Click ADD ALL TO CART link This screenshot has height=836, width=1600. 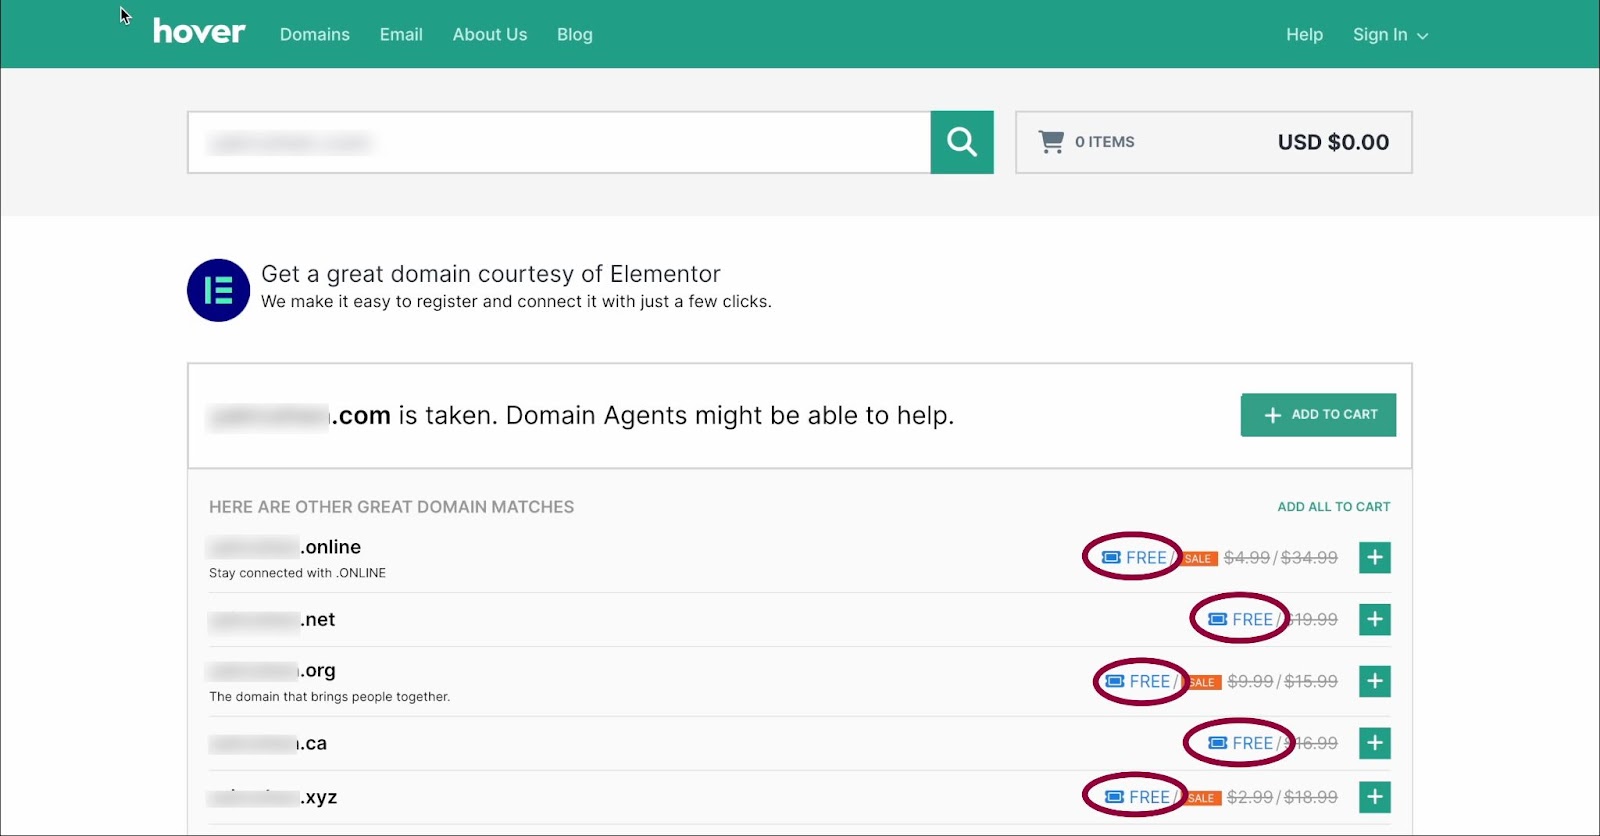[x=1334, y=507]
